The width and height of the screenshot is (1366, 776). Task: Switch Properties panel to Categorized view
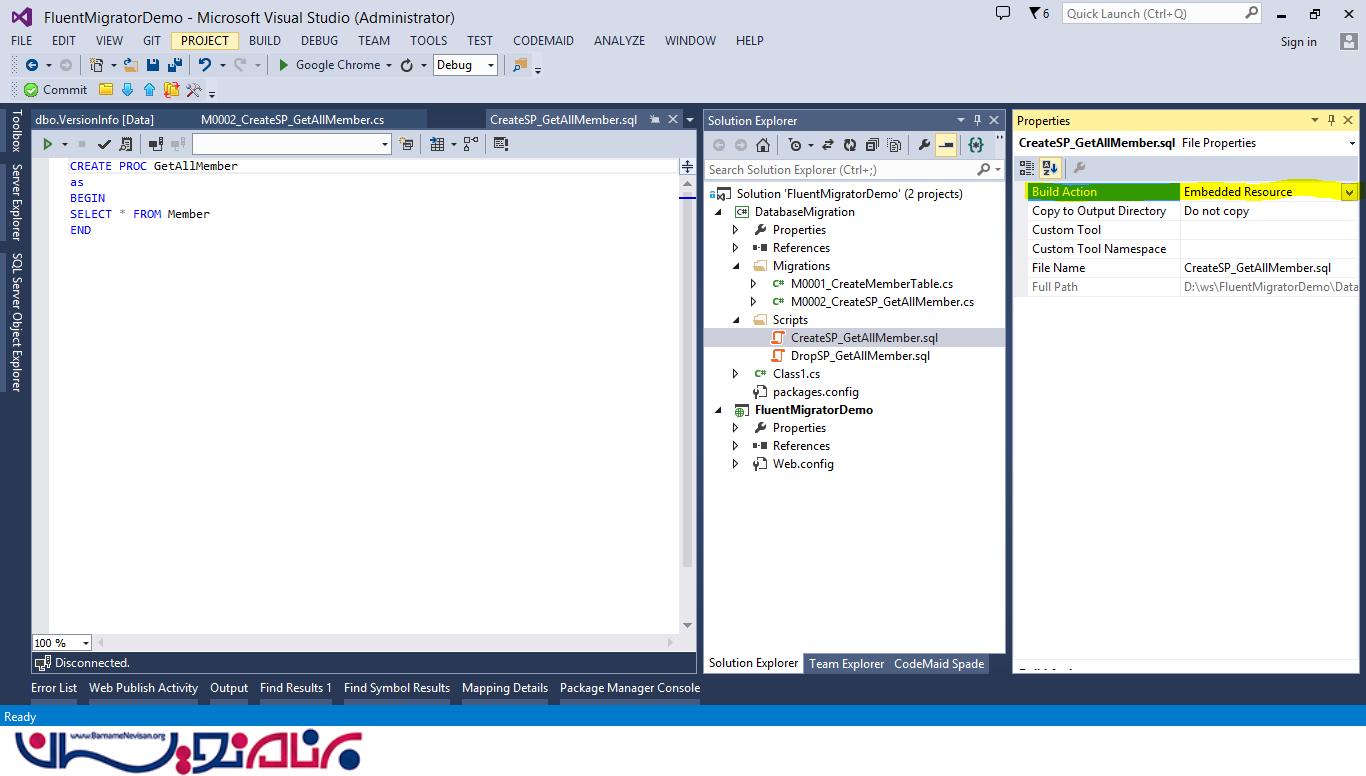(x=1027, y=168)
